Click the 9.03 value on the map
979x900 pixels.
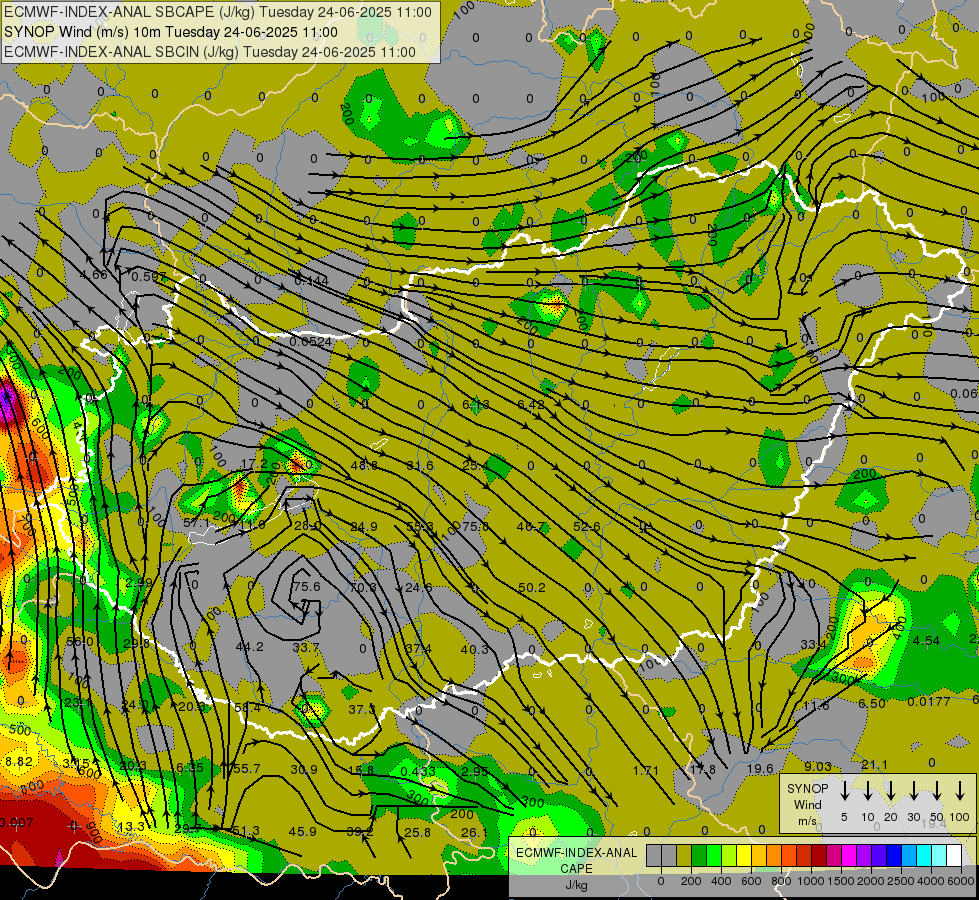(x=817, y=766)
